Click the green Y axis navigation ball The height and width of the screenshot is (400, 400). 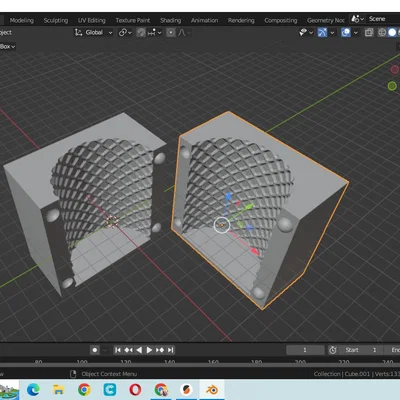392,86
